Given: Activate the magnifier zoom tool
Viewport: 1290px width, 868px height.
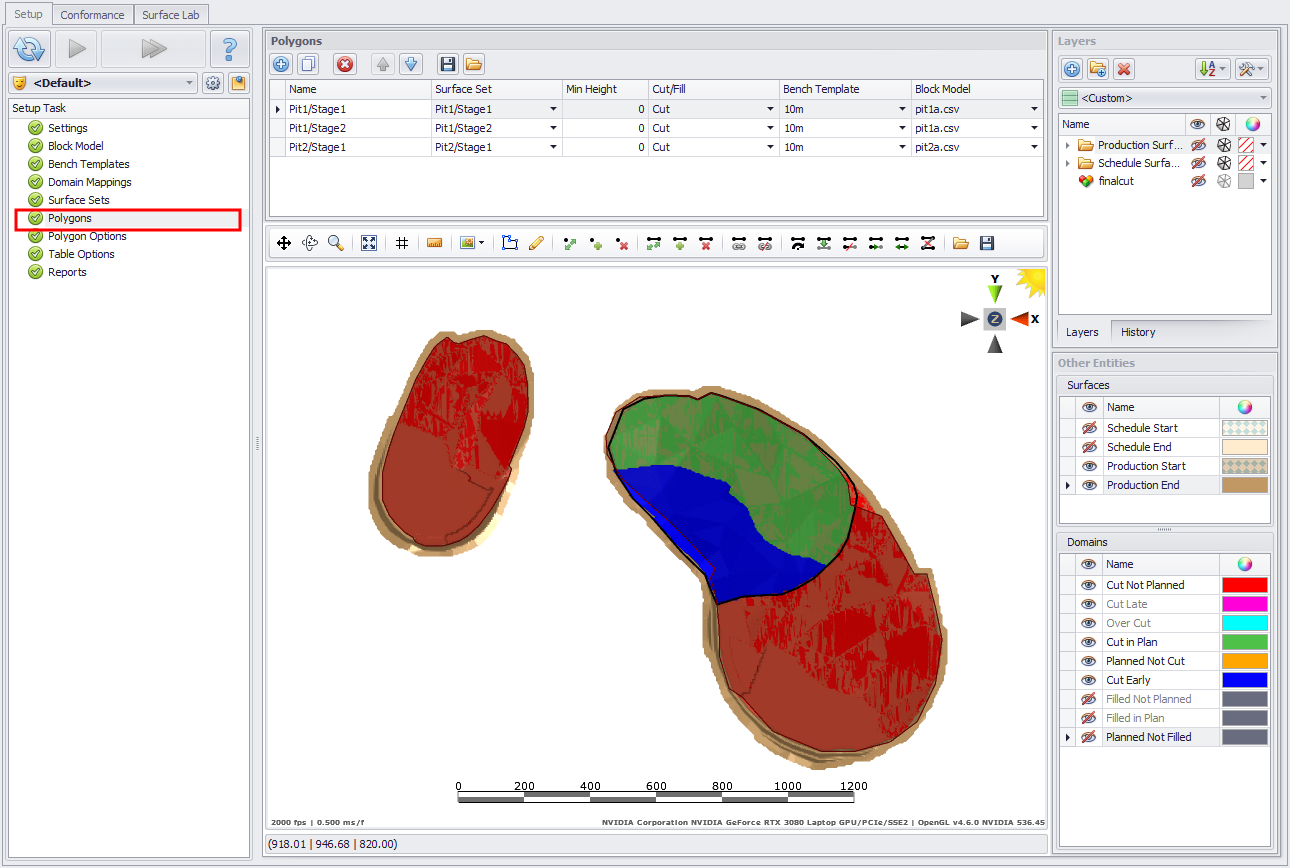Looking at the screenshot, I should coord(336,243).
